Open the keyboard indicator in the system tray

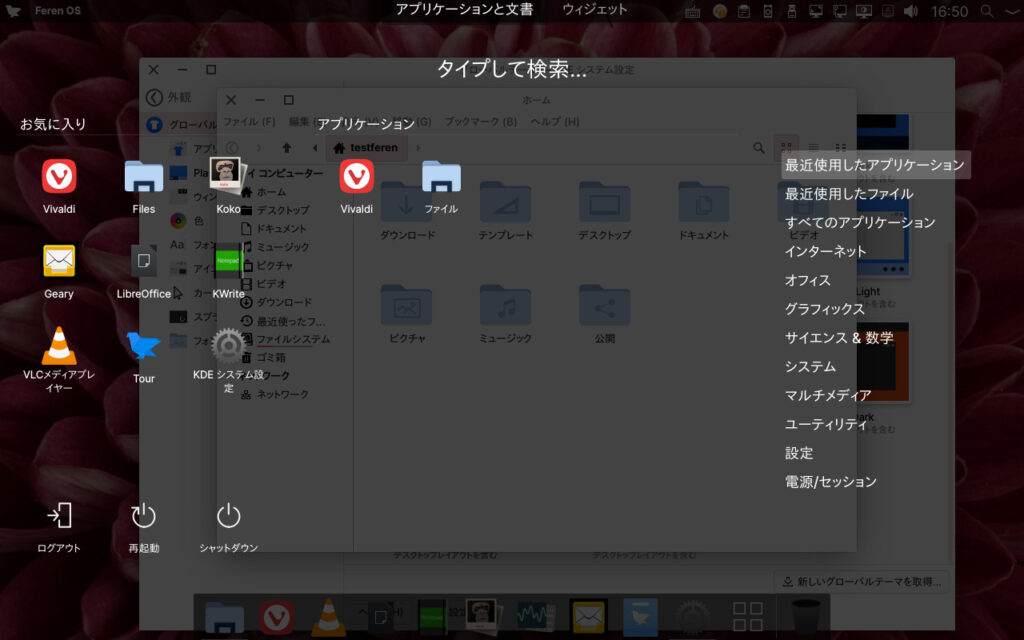(693, 11)
